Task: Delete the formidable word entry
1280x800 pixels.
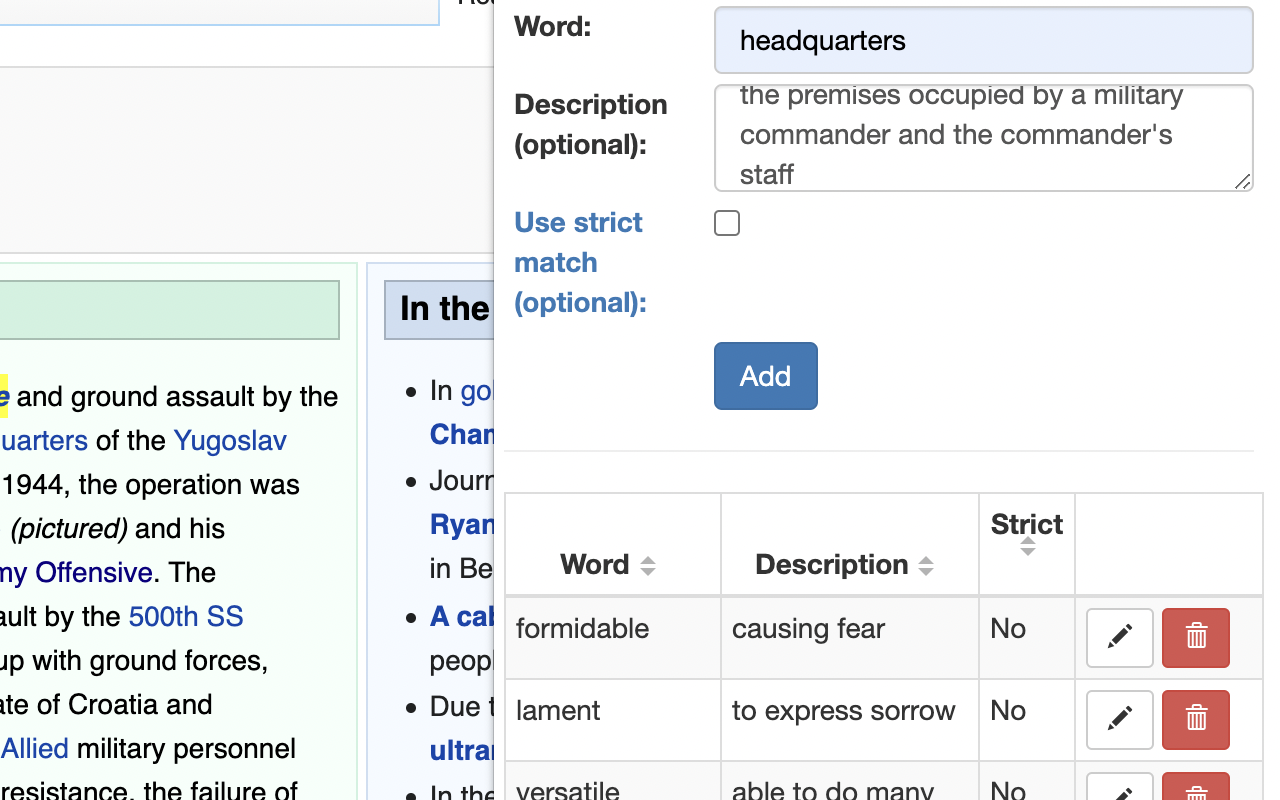Action: pos(1196,638)
